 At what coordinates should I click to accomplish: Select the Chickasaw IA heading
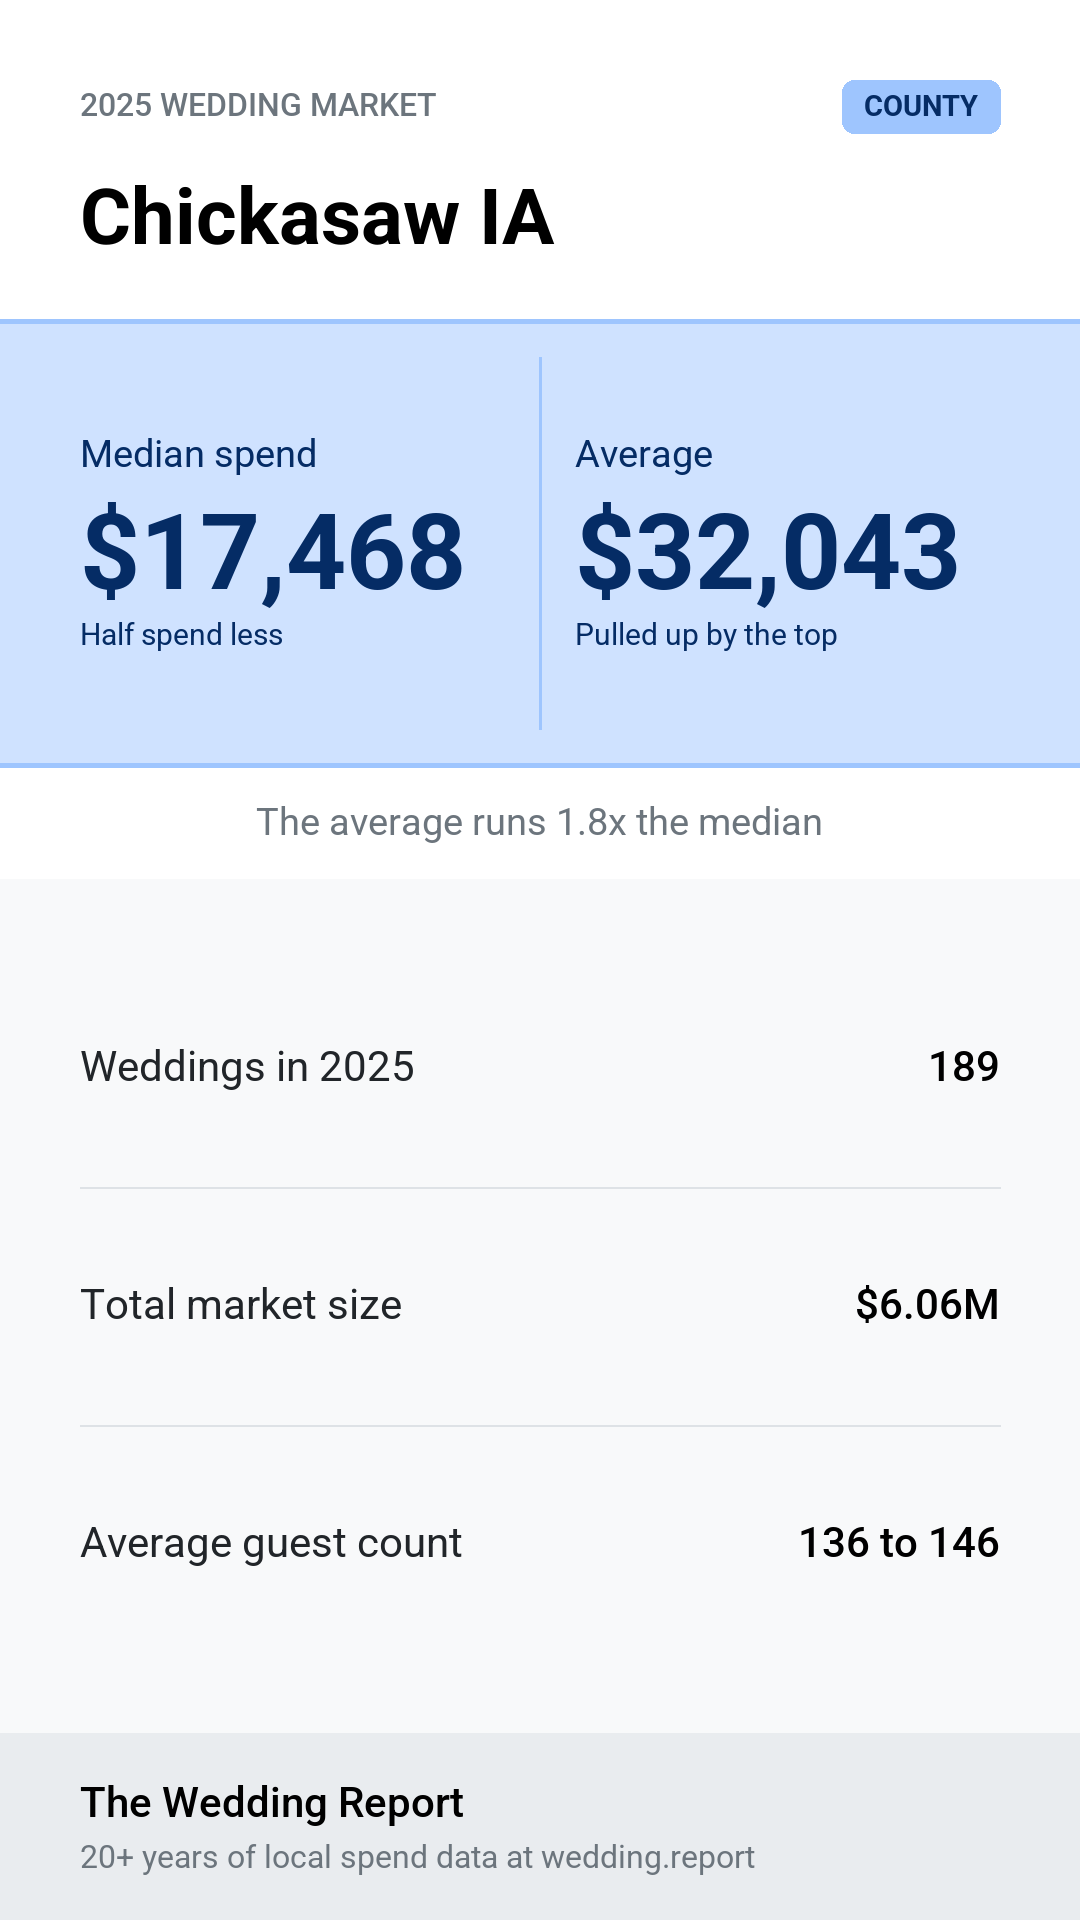pos(317,217)
